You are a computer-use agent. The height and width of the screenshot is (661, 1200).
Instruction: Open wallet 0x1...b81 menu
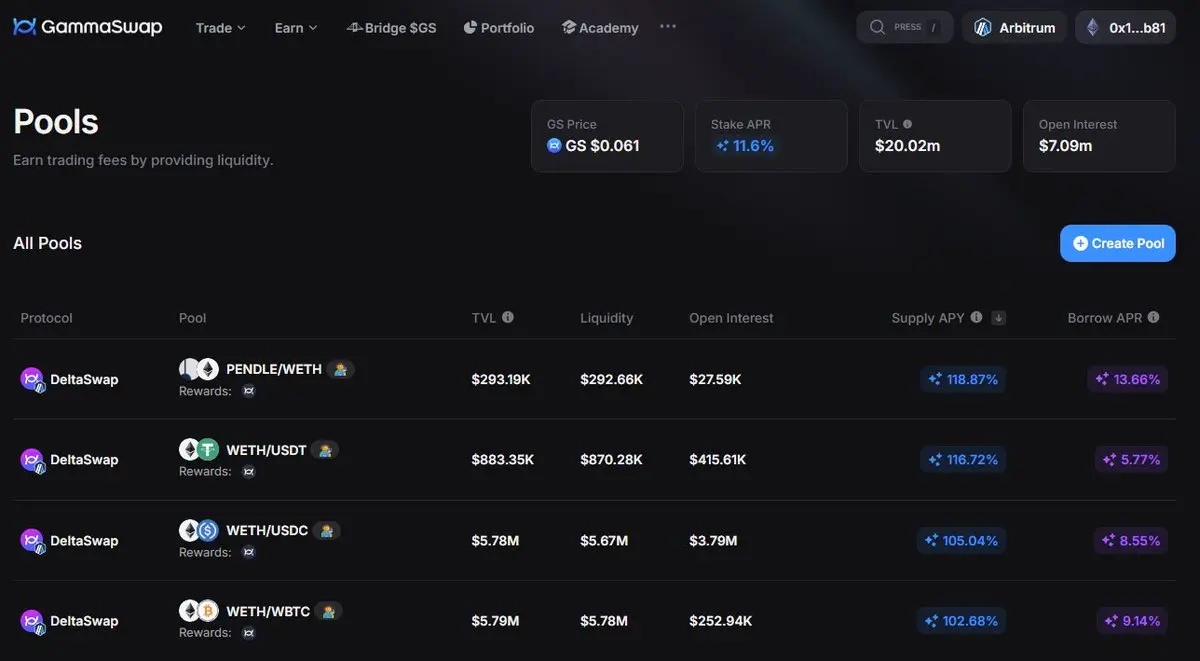click(x=1125, y=27)
